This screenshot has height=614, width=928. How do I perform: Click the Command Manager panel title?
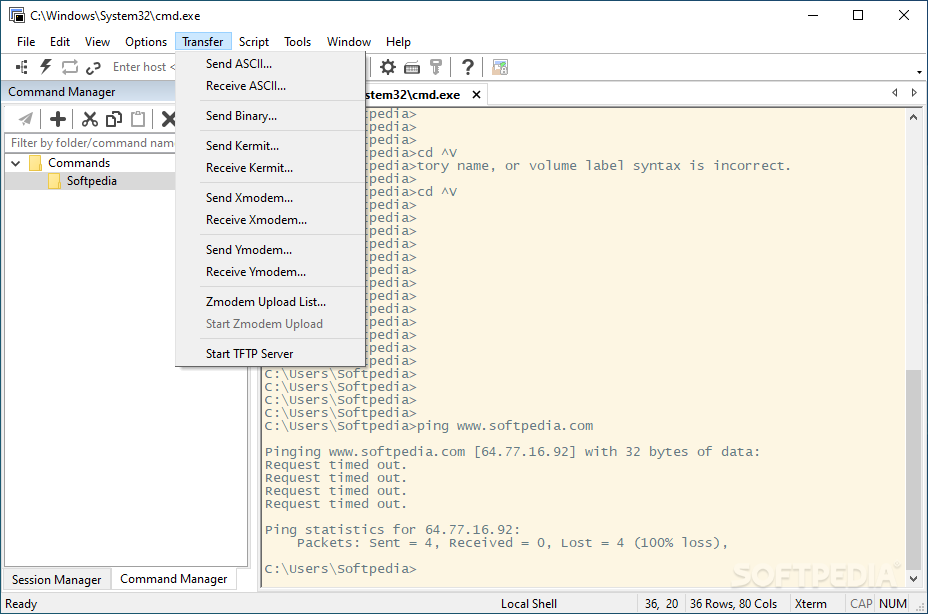coord(62,92)
